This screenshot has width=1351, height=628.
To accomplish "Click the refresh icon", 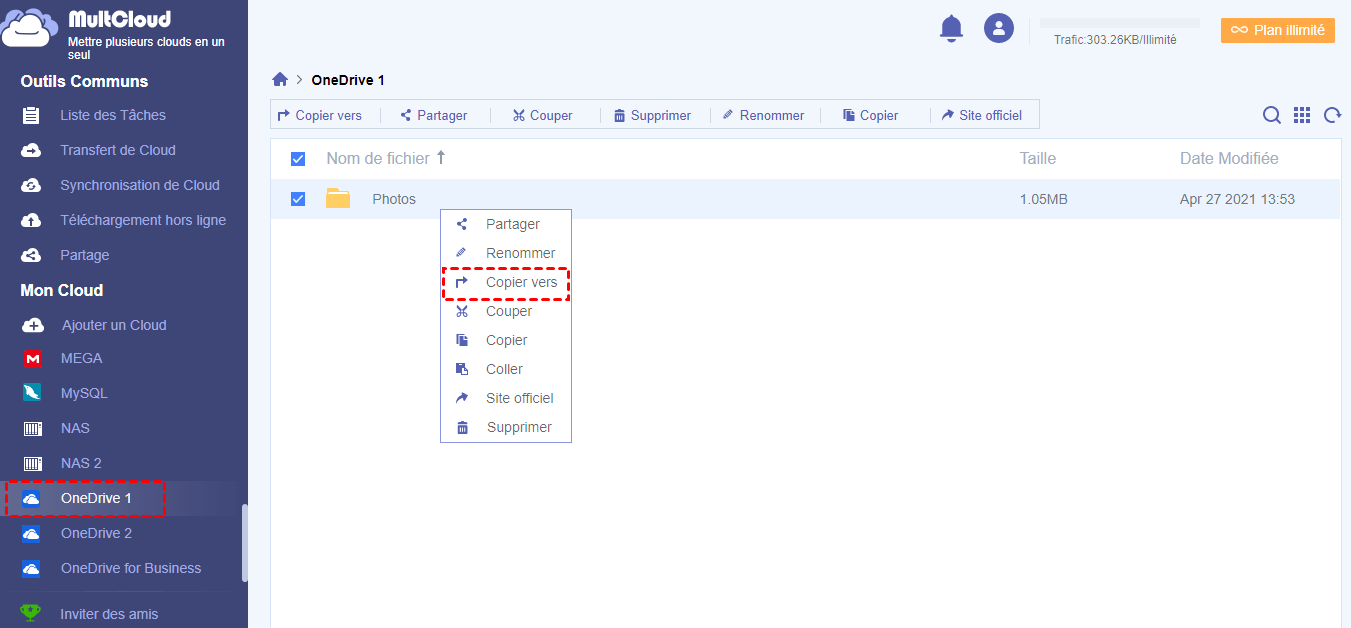I will click(x=1332, y=115).
